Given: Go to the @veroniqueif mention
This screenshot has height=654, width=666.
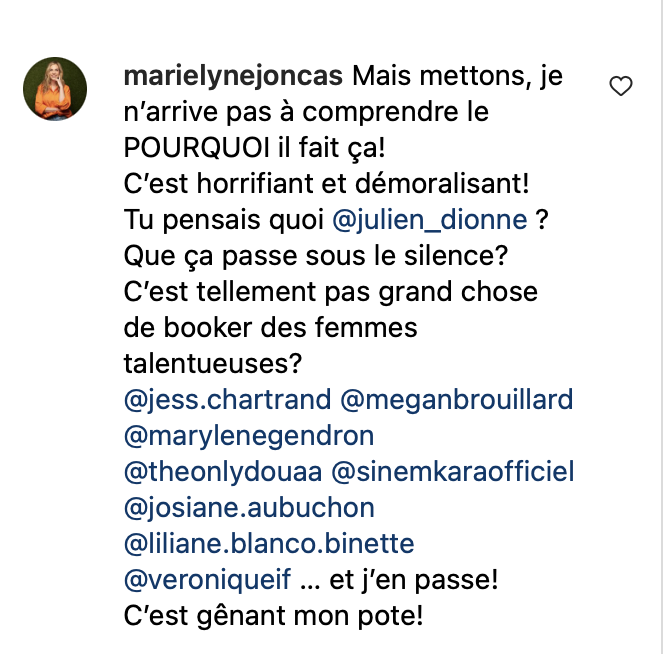Looking at the screenshot, I should [207, 580].
